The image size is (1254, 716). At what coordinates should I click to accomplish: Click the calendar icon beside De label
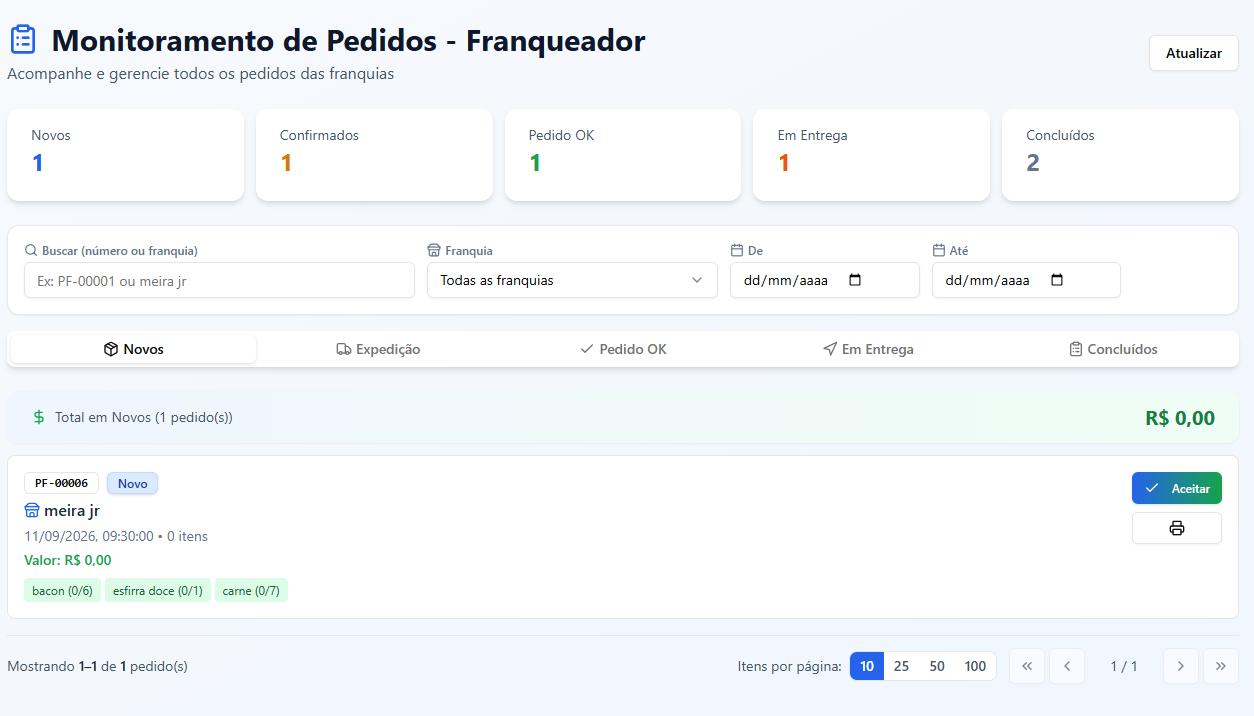737,250
